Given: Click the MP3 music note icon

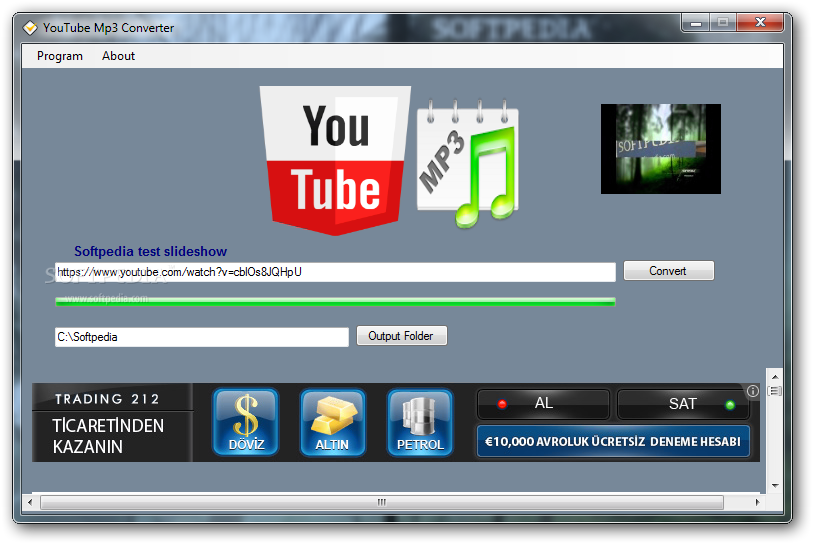Looking at the screenshot, I should [x=468, y=163].
